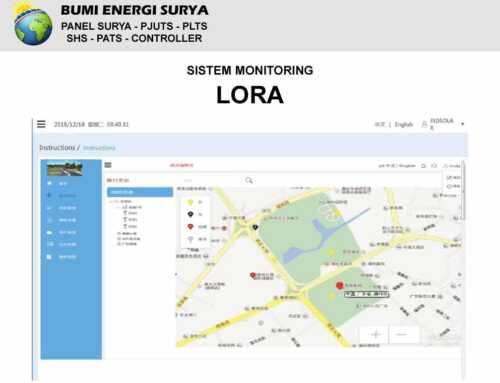Click the document icon at bottom of sidebar menu
Viewport: 500px width, 383px height.
(49, 257)
